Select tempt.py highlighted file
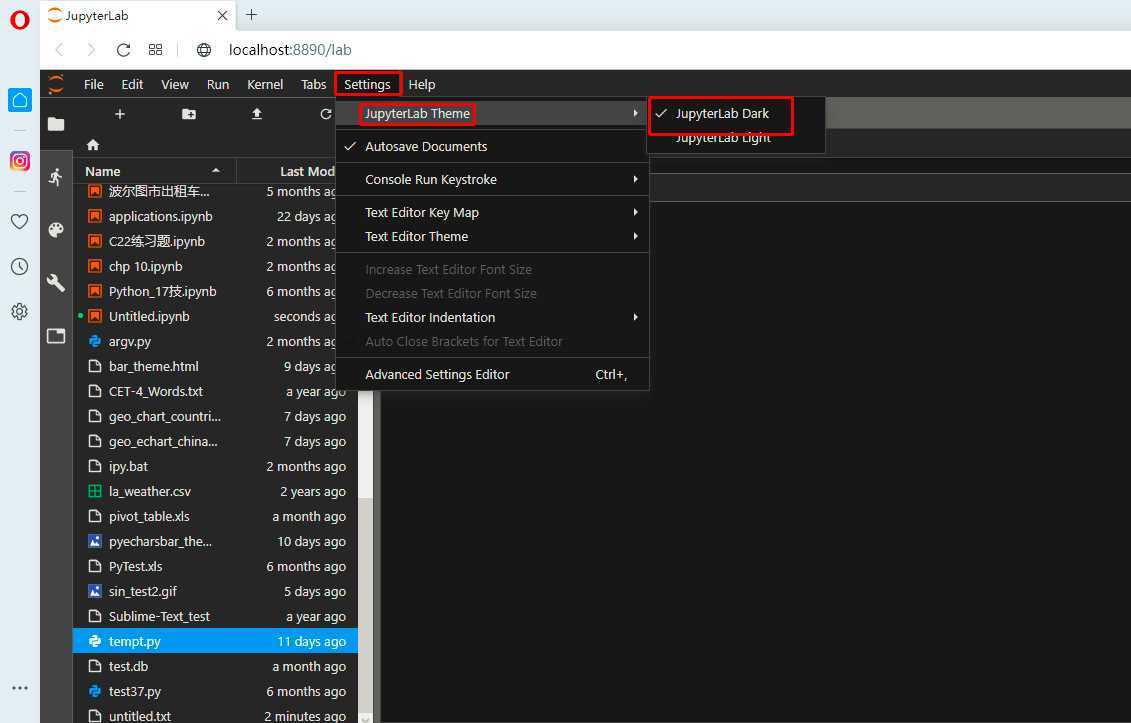Screen dimensions: 1131x723 pos(216,641)
